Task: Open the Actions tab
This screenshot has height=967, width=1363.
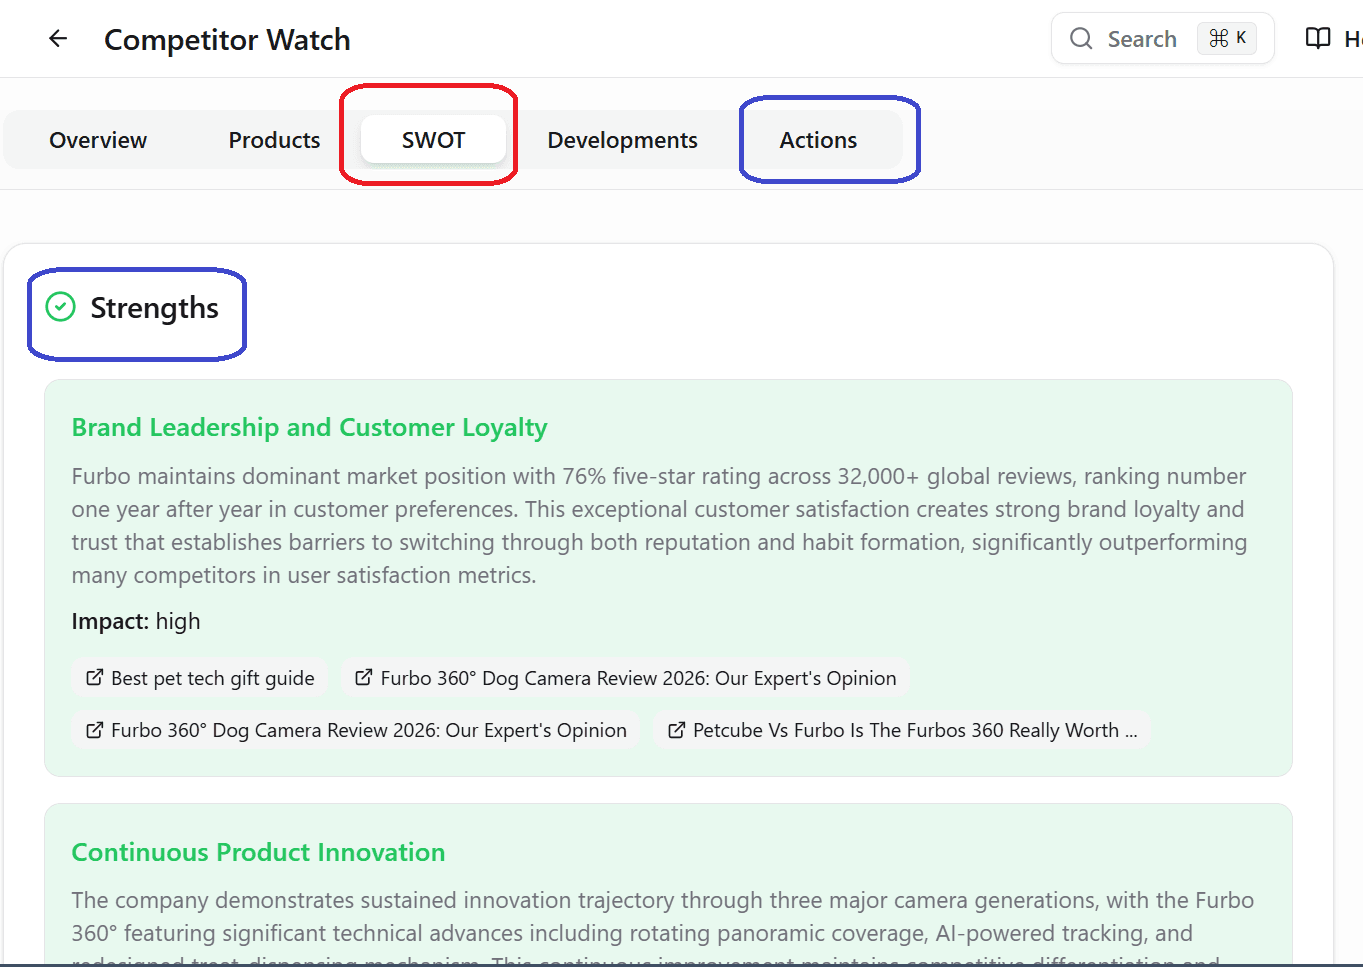Action: 817,140
